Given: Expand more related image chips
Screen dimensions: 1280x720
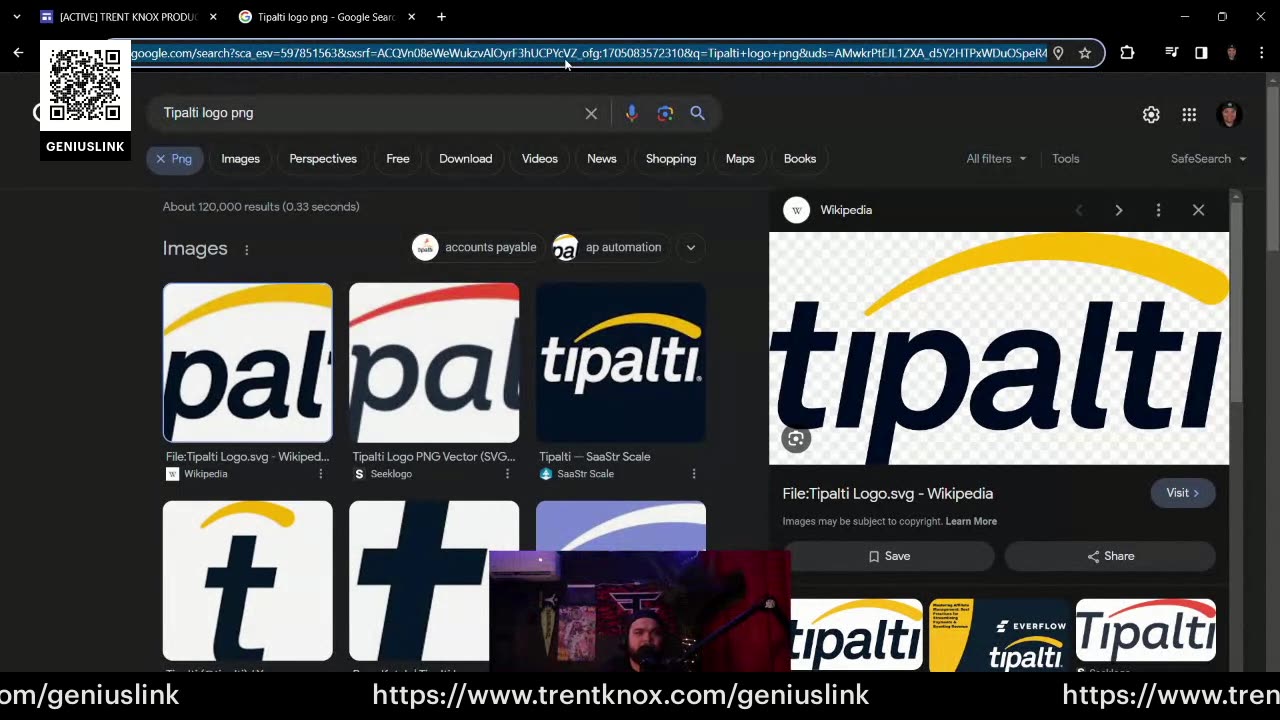Looking at the screenshot, I should [x=690, y=247].
